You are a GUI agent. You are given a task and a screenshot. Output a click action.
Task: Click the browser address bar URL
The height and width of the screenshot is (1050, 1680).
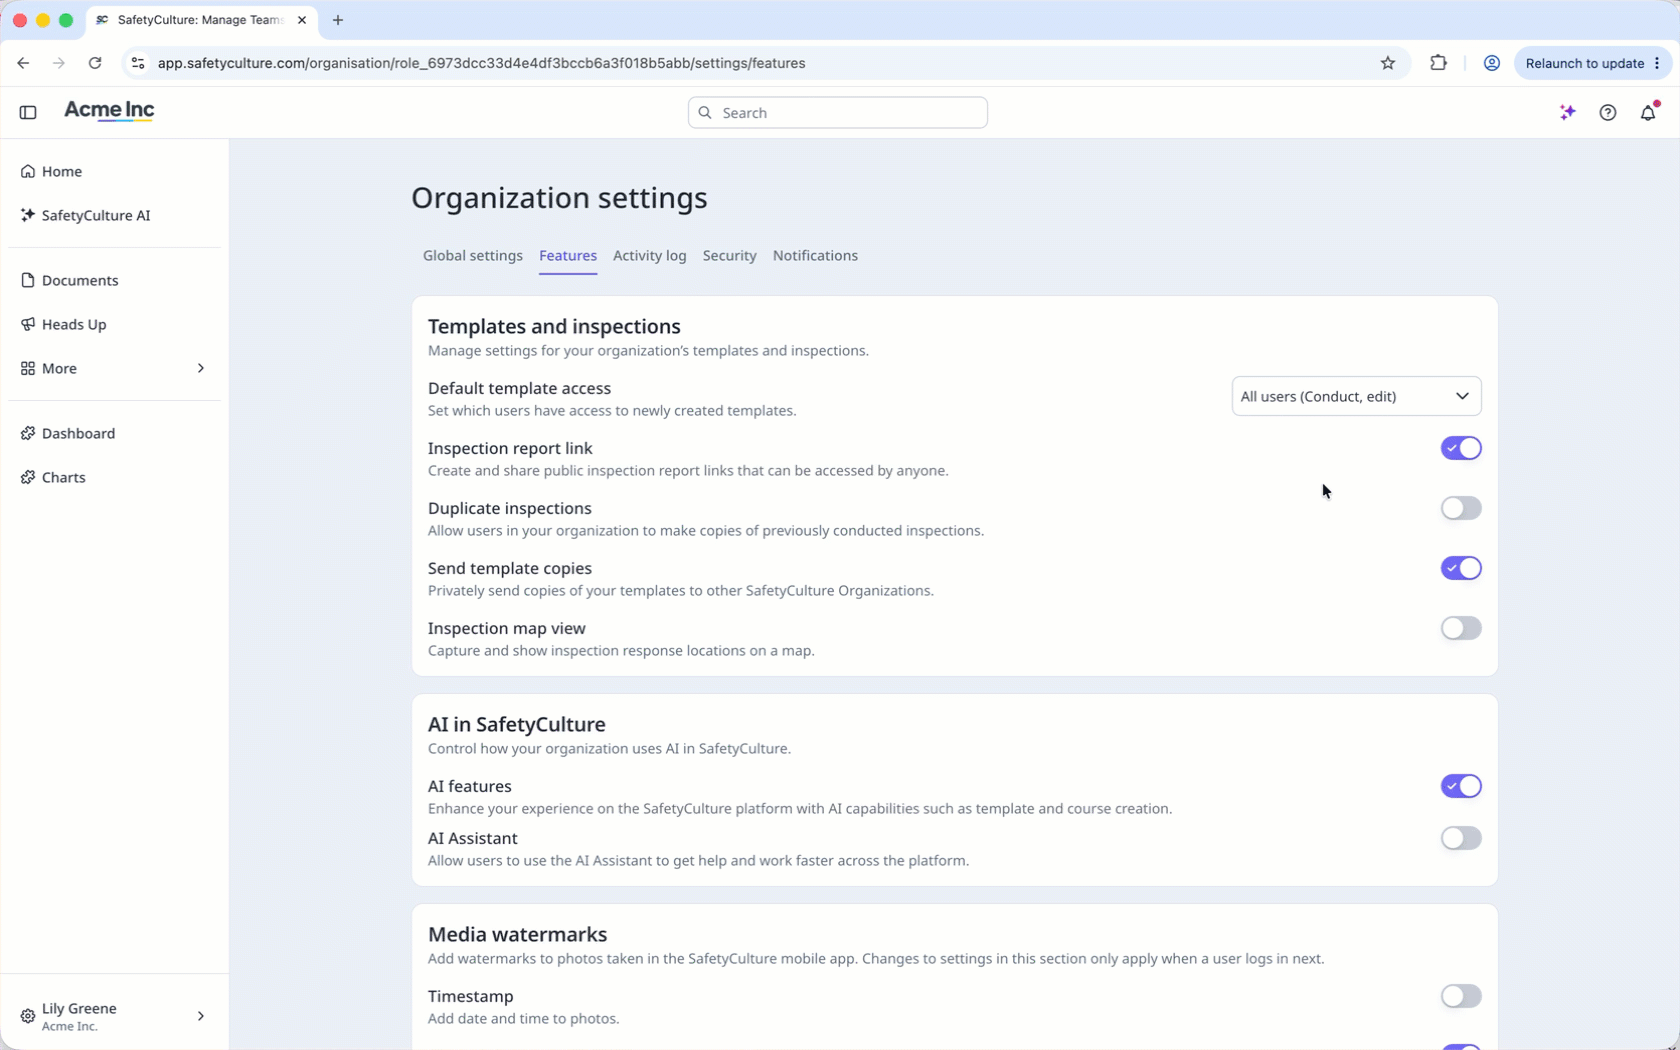(482, 63)
